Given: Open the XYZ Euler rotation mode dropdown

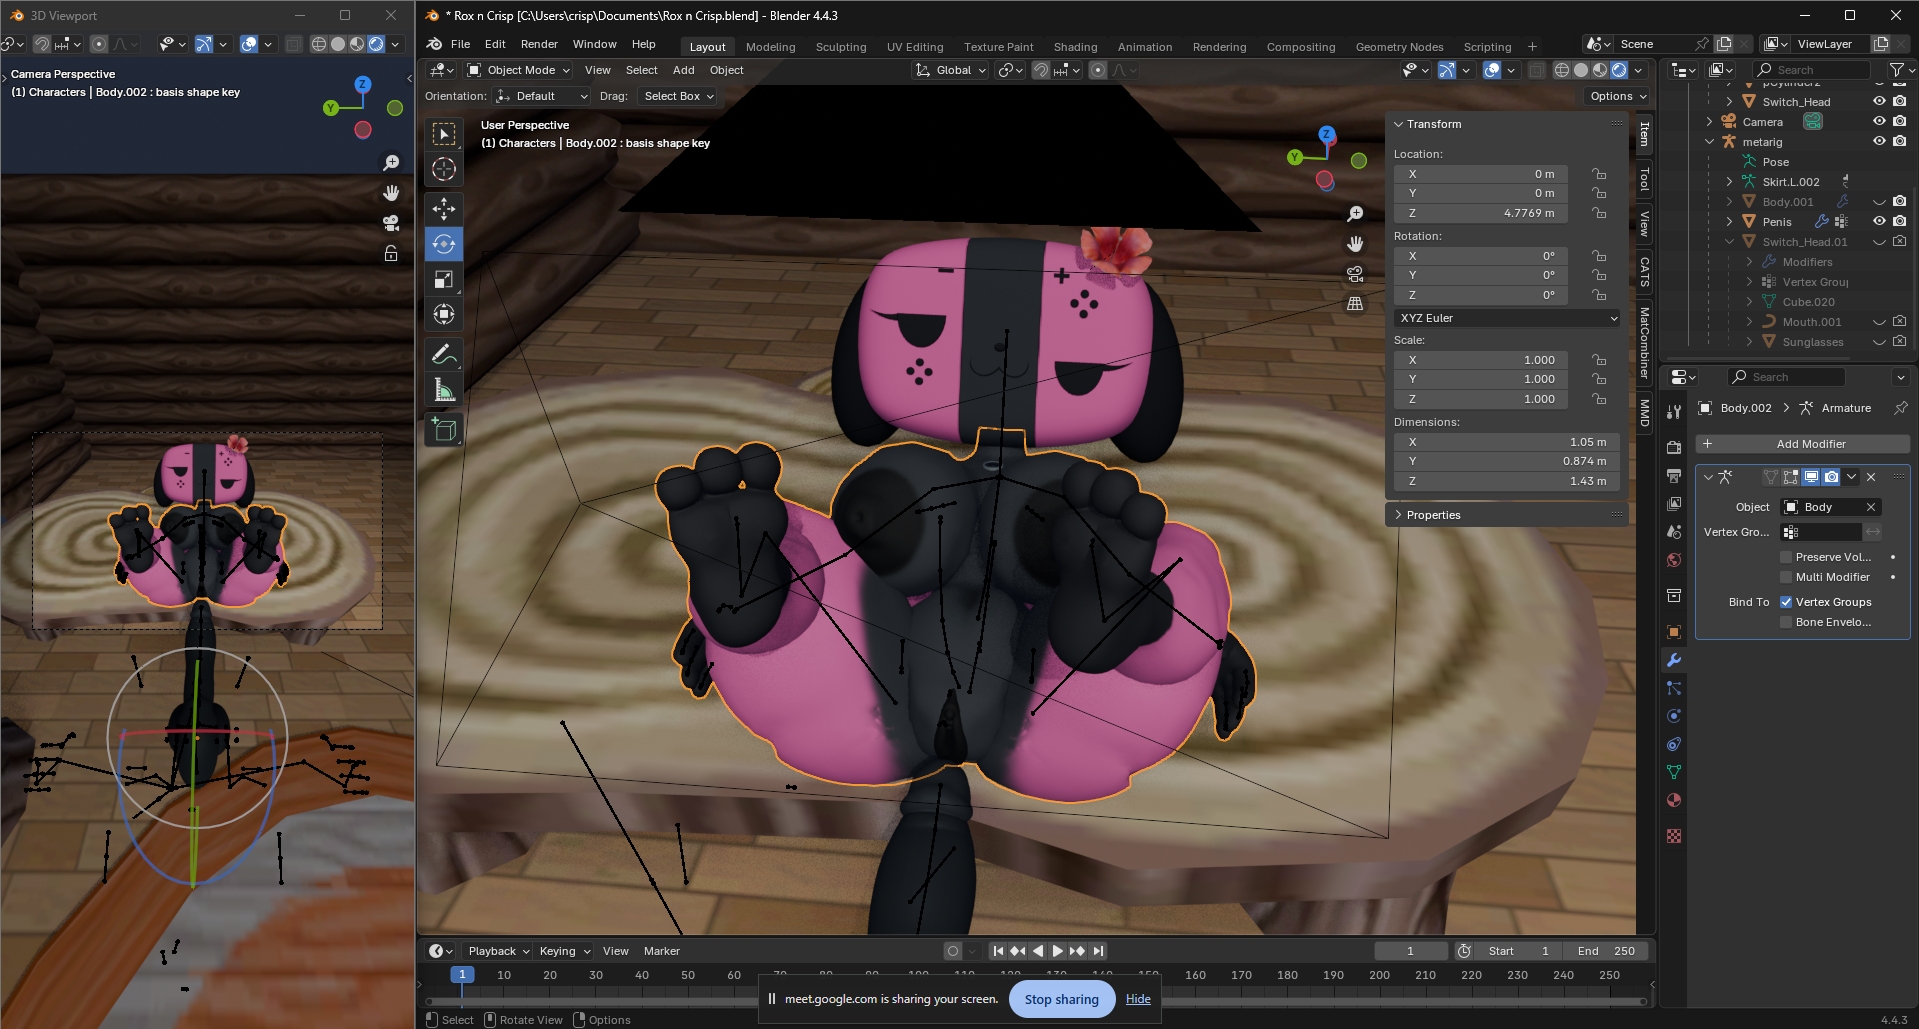Looking at the screenshot, I should [x=1507, y=318].
